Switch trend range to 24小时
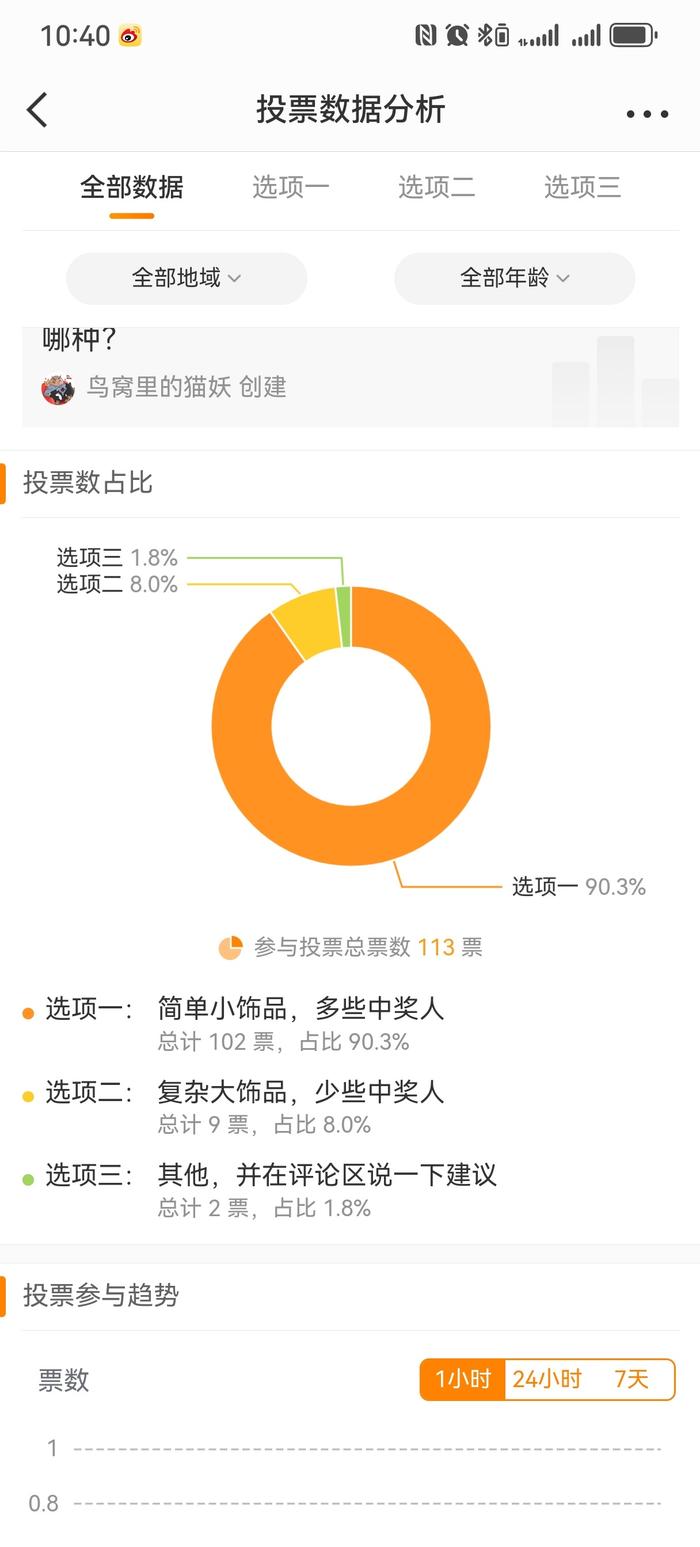This screenshot has width=700, height=1547. tap(547, 1380)
